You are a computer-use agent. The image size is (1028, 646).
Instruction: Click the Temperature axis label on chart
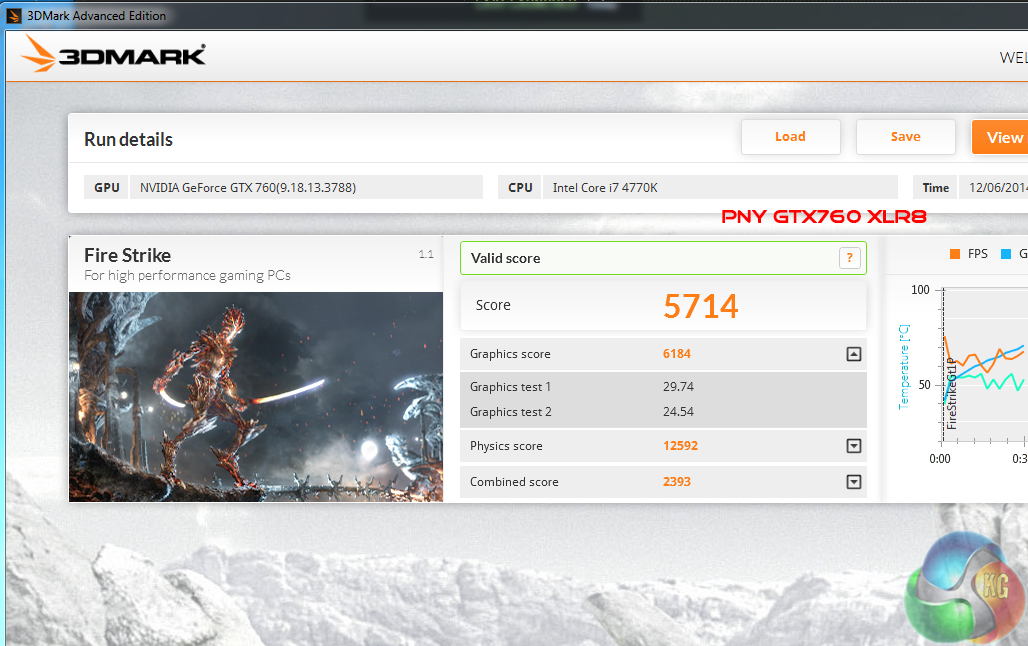pos(904,367)
